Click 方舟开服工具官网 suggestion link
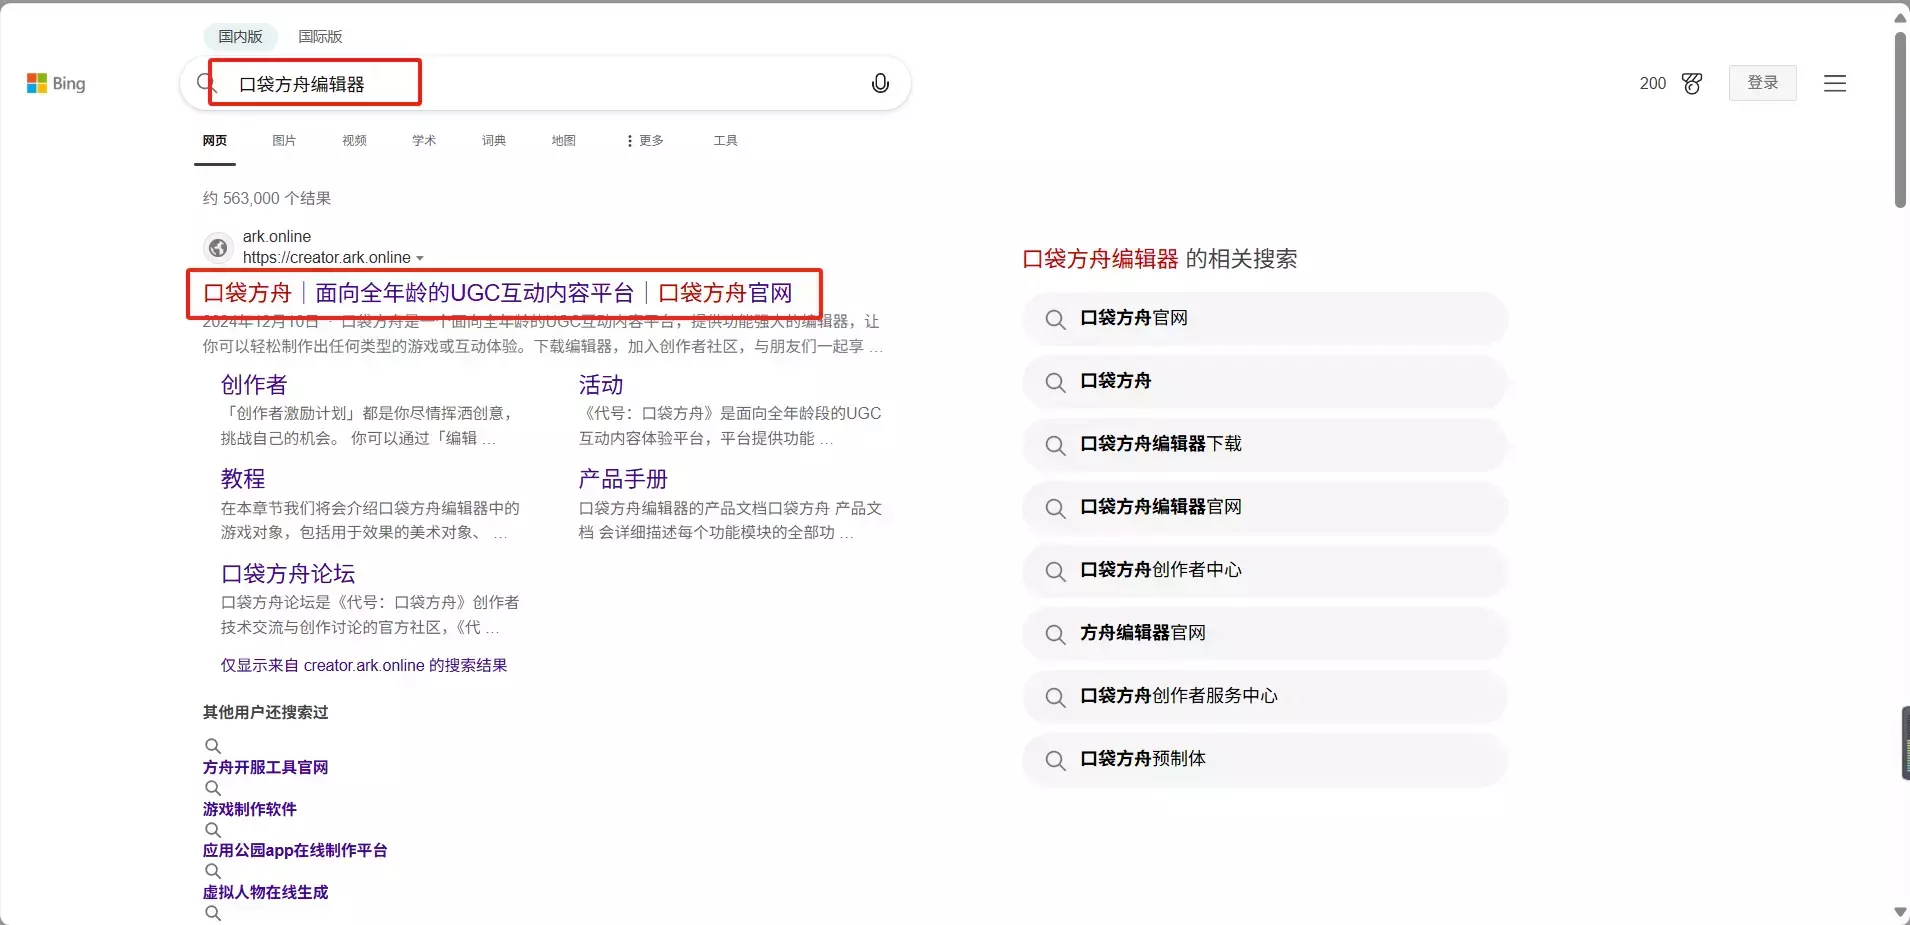1910x925 pixels. (265, 768)
